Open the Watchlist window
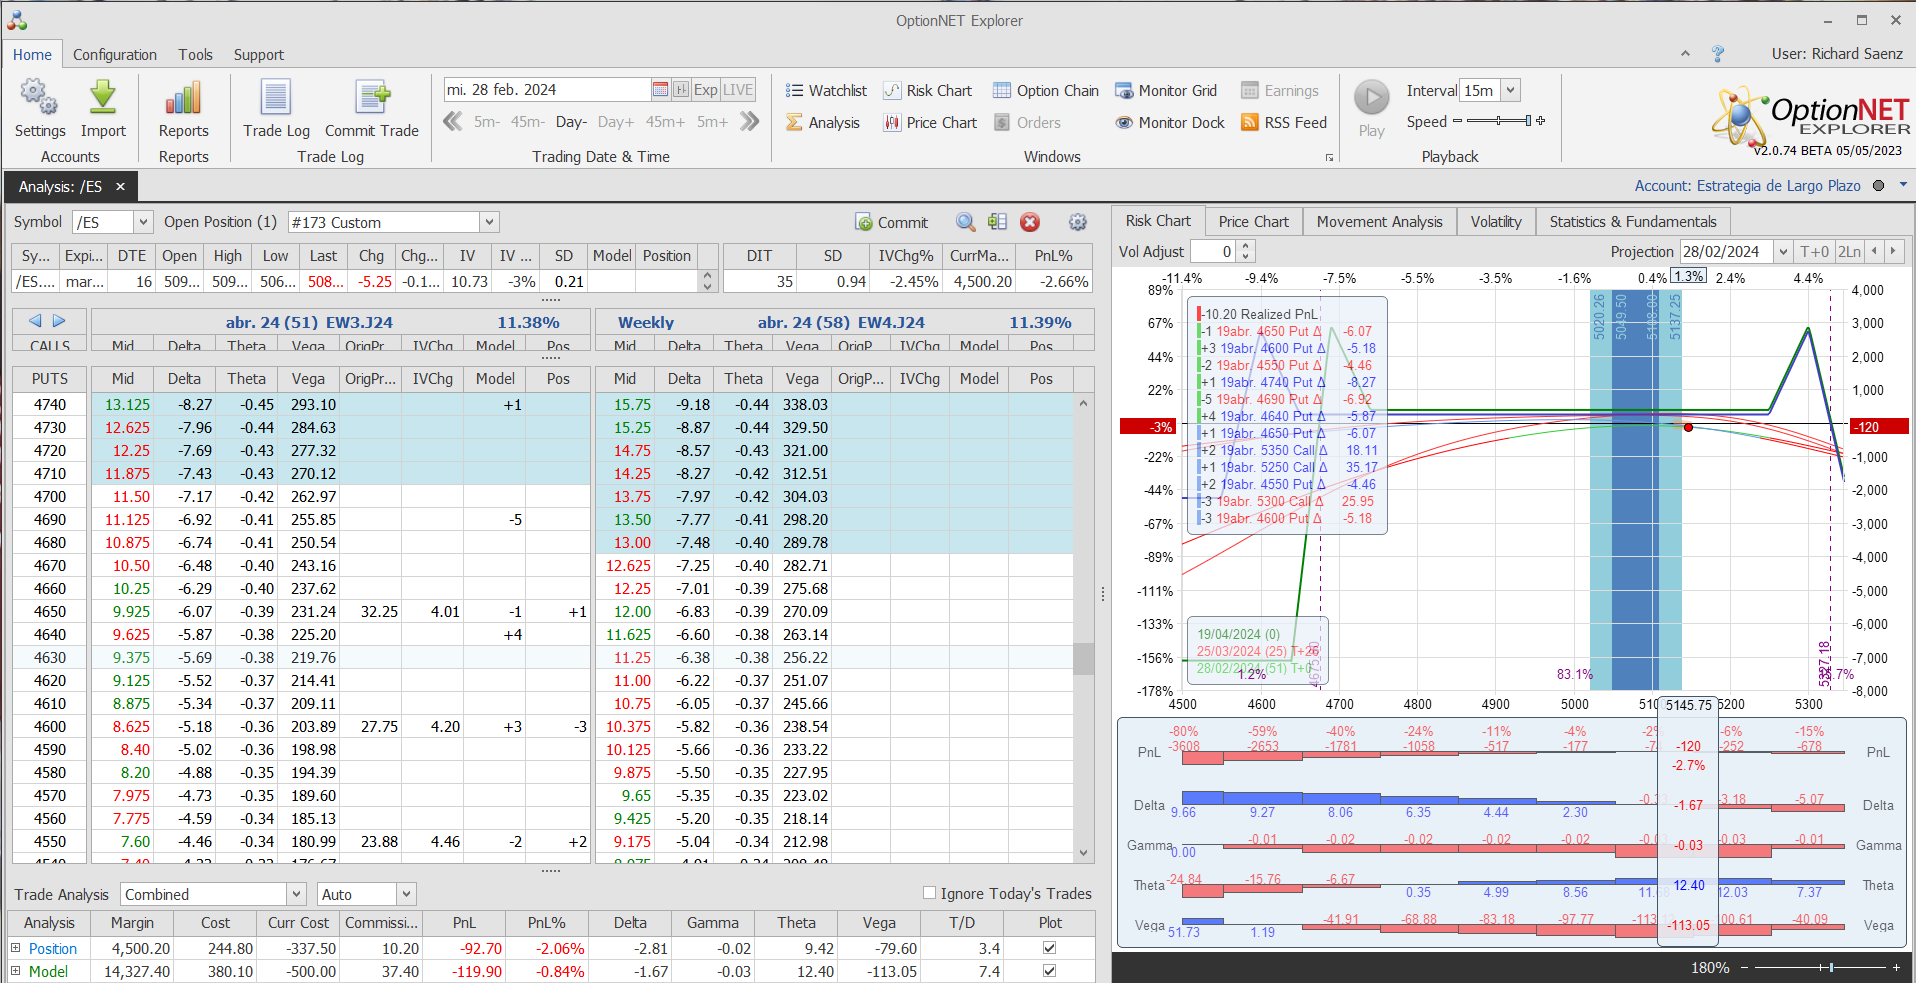This screenshot has width=1916, height=983. tap(826, 91)
